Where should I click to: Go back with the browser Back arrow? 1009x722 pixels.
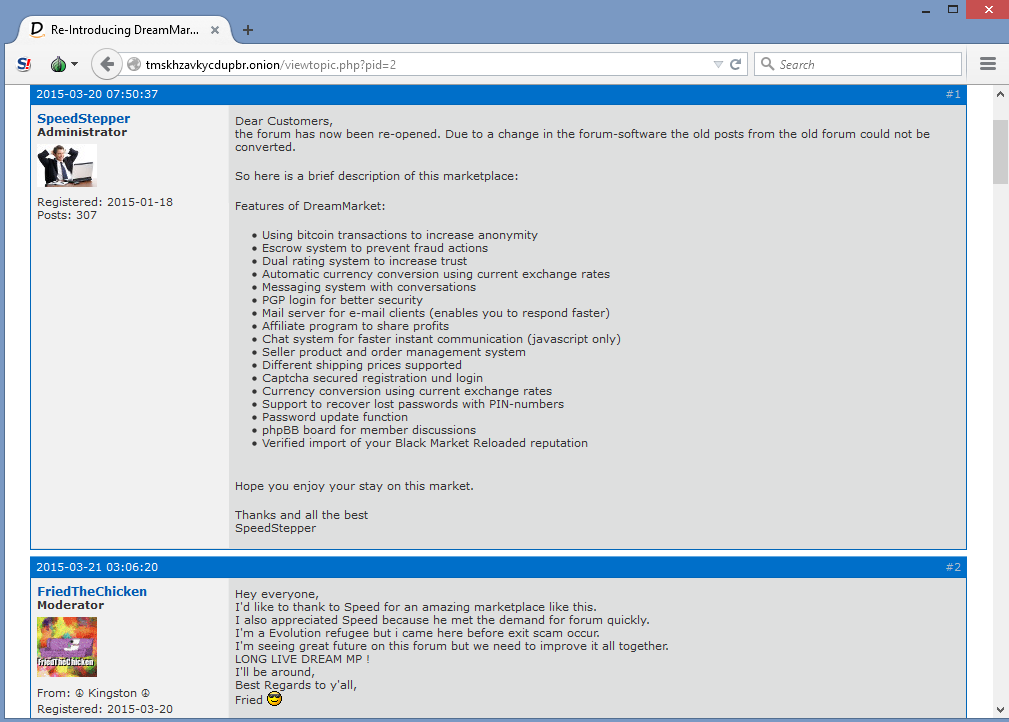tap(107, 64)
